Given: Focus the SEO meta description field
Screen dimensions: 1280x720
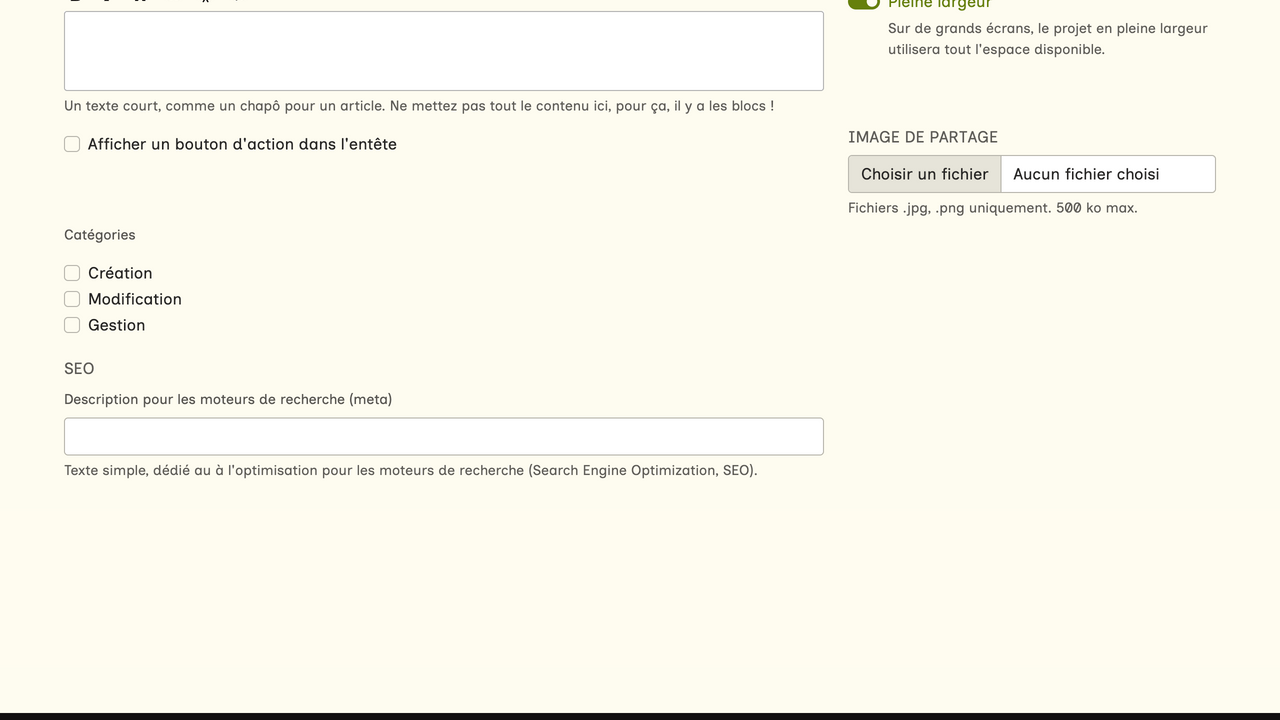Looking at the screenshot, I should click(x=443, y=437).
